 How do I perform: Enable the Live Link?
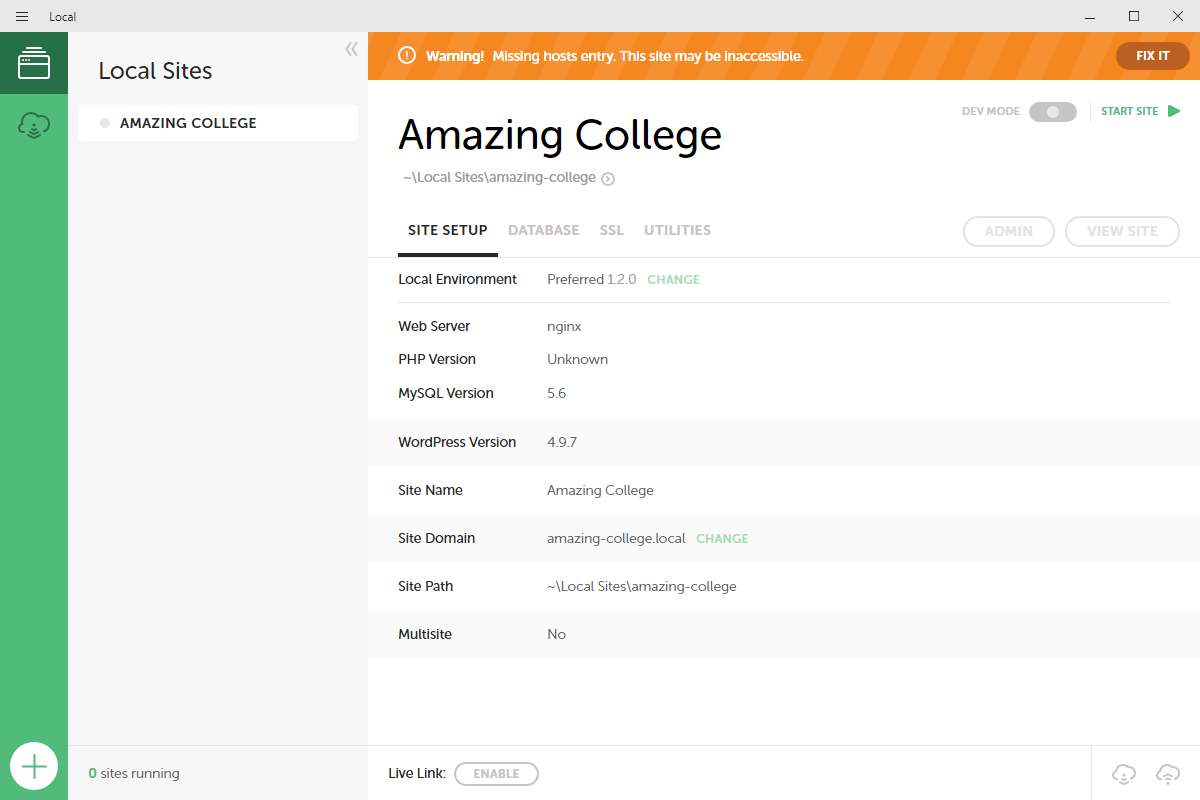tap(496, 774)
